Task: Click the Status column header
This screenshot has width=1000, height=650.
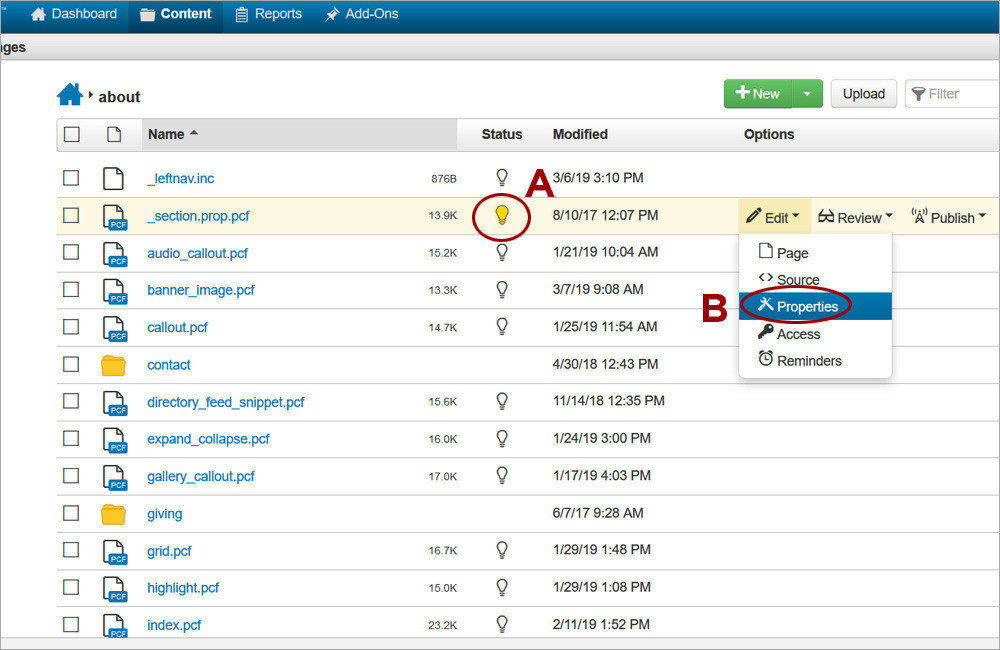Action: pos(502,135)
